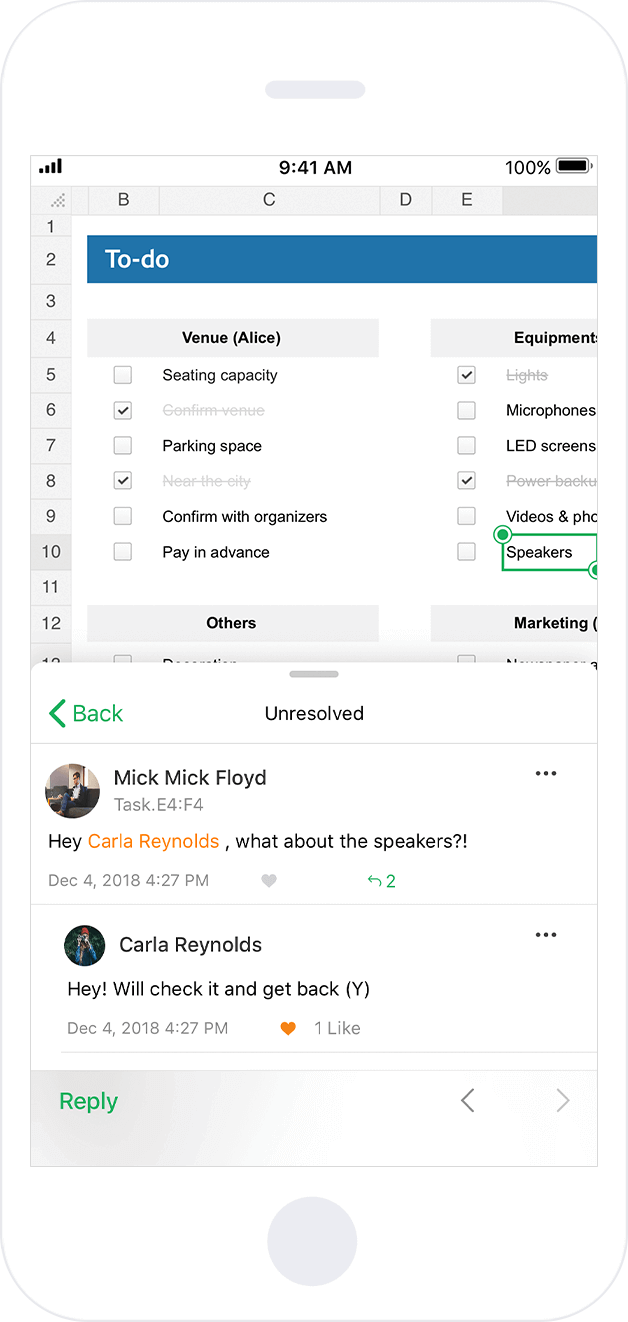Tap the three-dot menu on Mick Floyd's comment
This screenshot has width=628, height=1322.
click(x=545, y=773)
